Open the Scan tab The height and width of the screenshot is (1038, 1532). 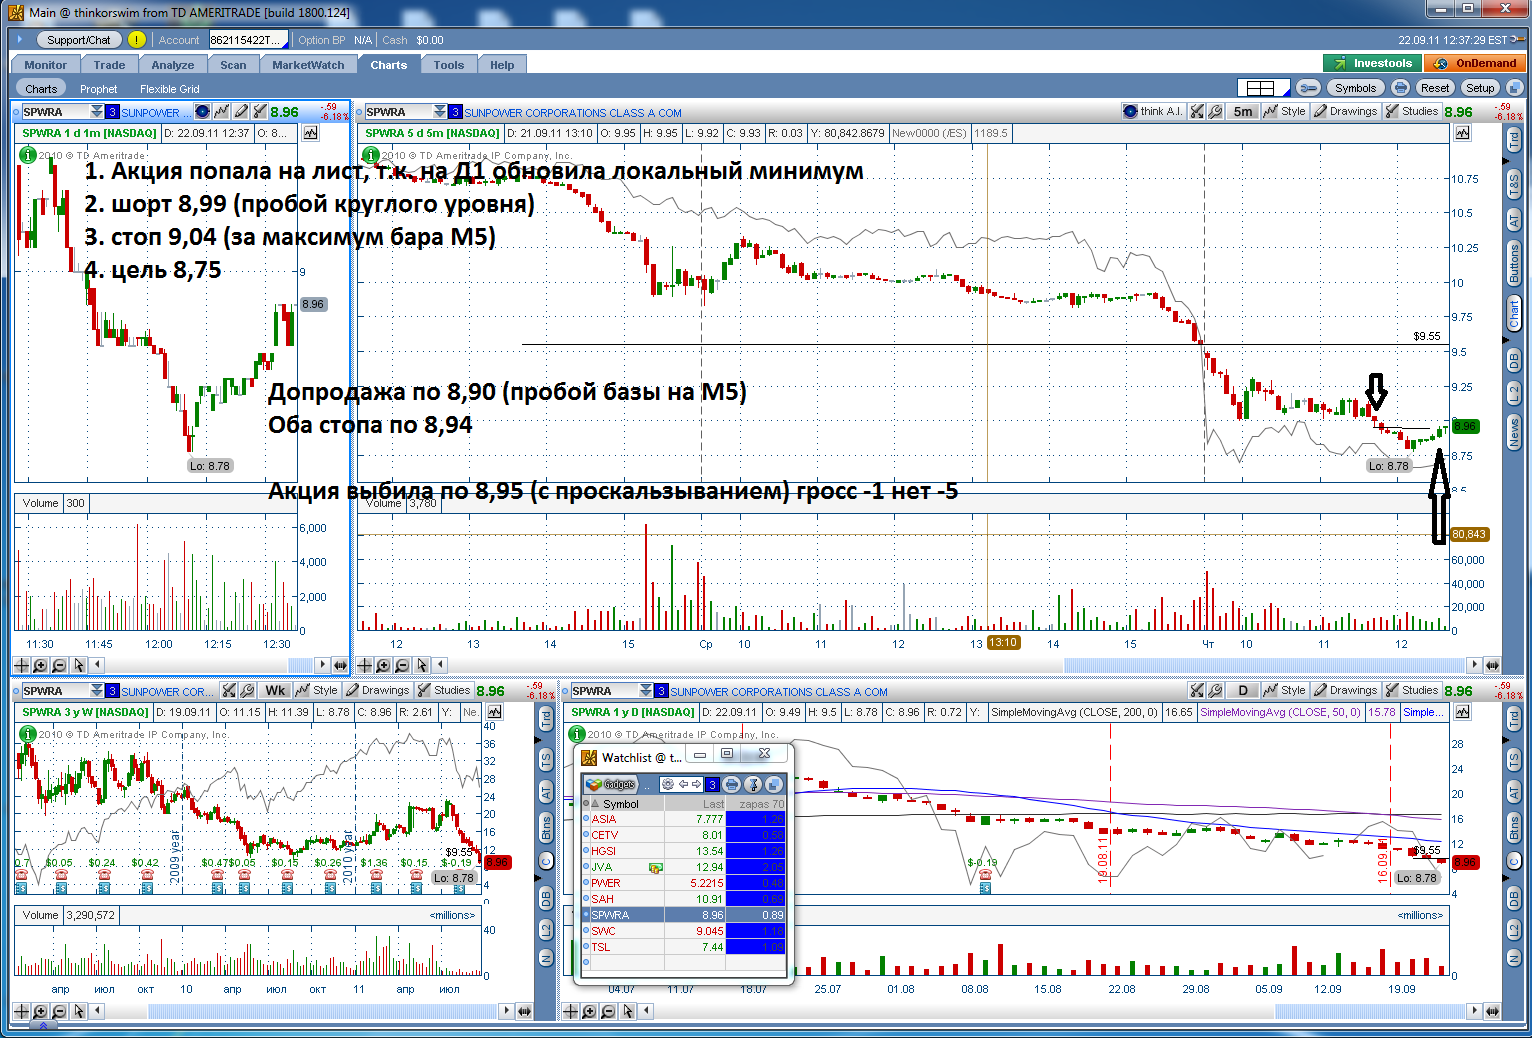[x=233, y=65]
